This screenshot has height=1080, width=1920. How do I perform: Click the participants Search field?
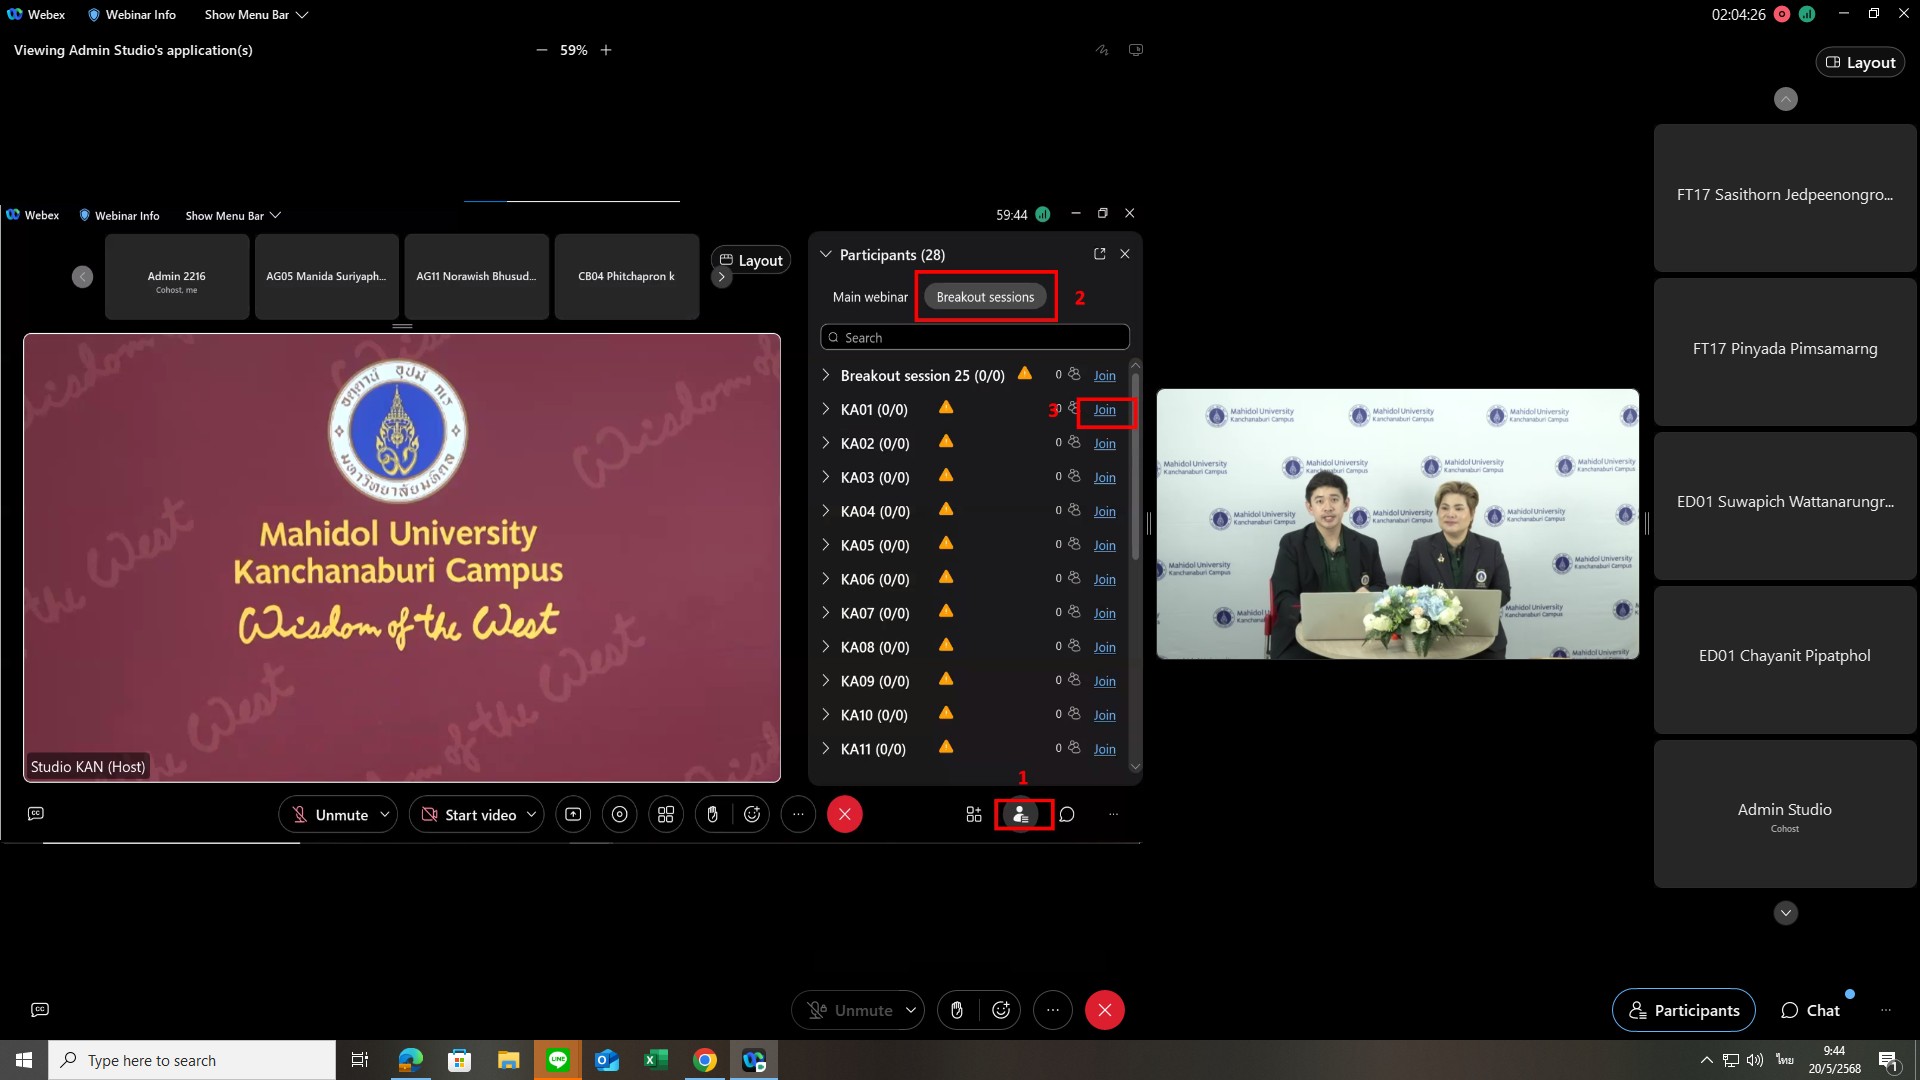coord(975,338)
